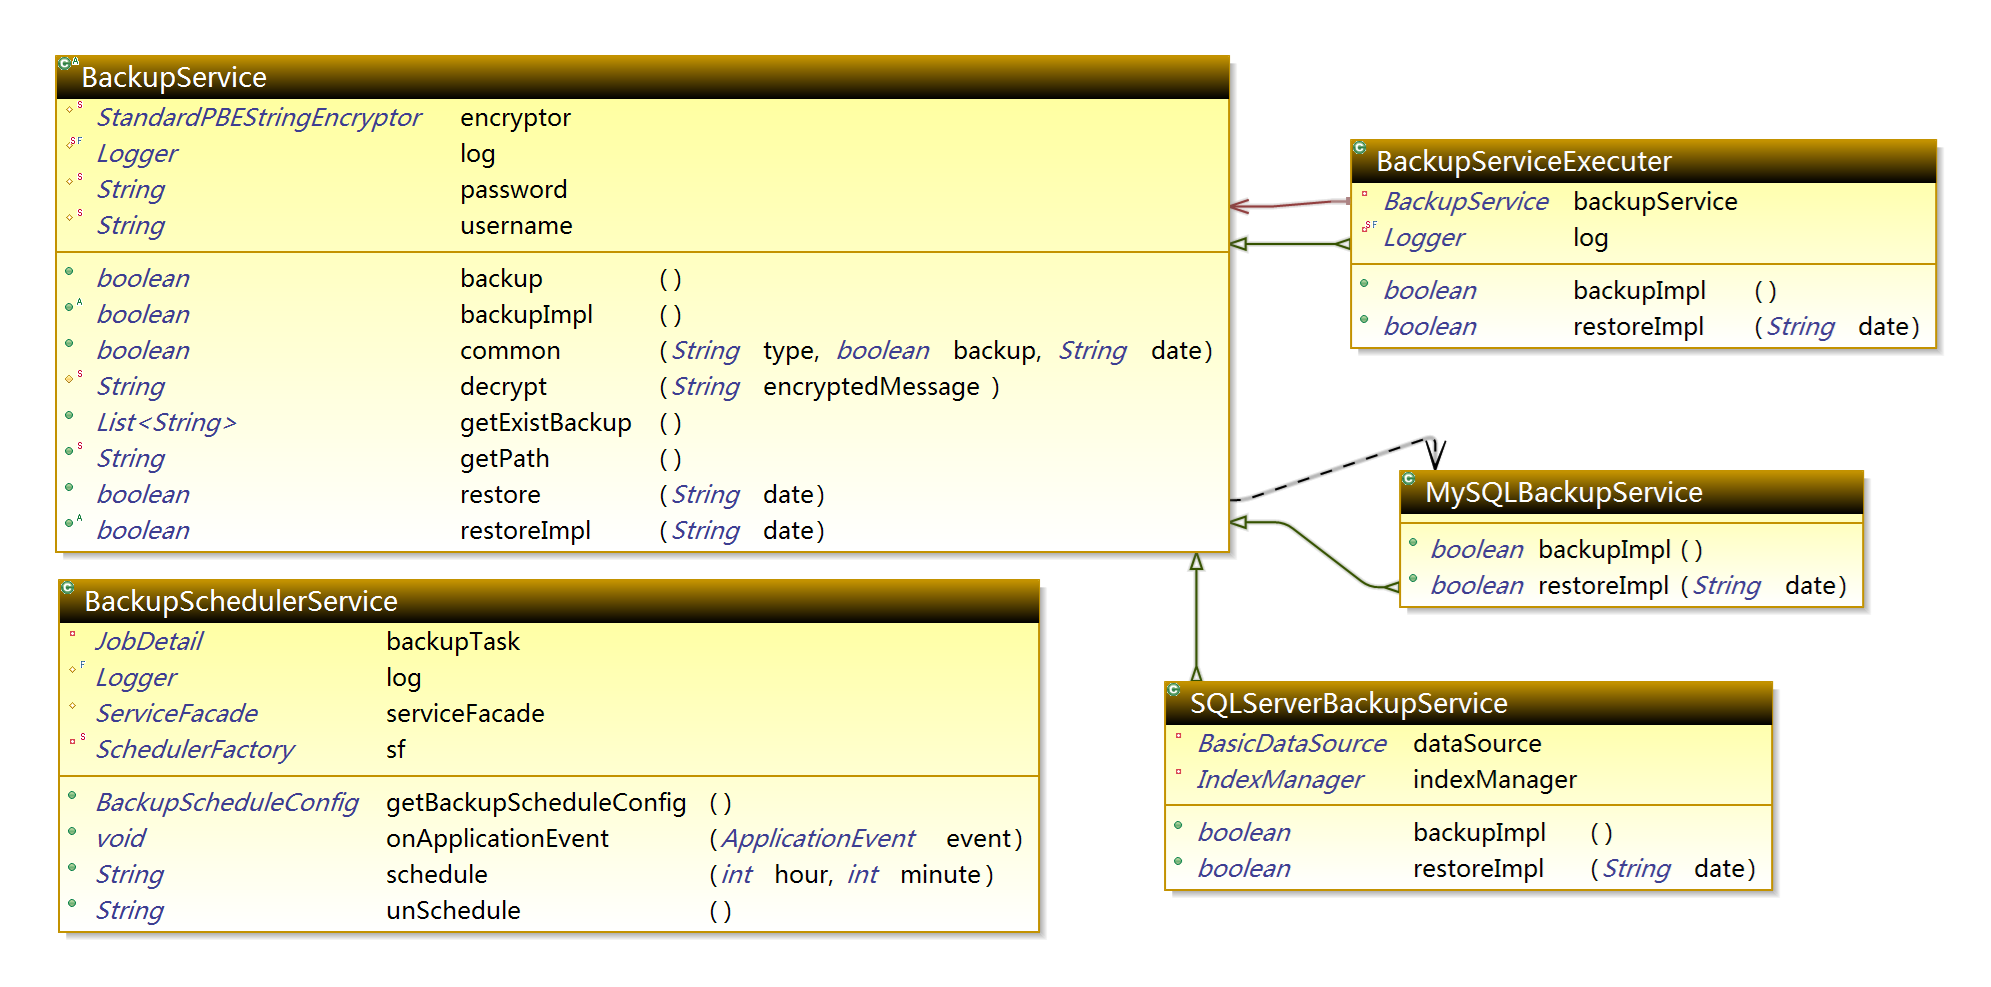The height and width of the screenshot is (987, 1991).
Task: Select restoreImpl method in BackupServiceExecuter
Action: click(1638, 327)
